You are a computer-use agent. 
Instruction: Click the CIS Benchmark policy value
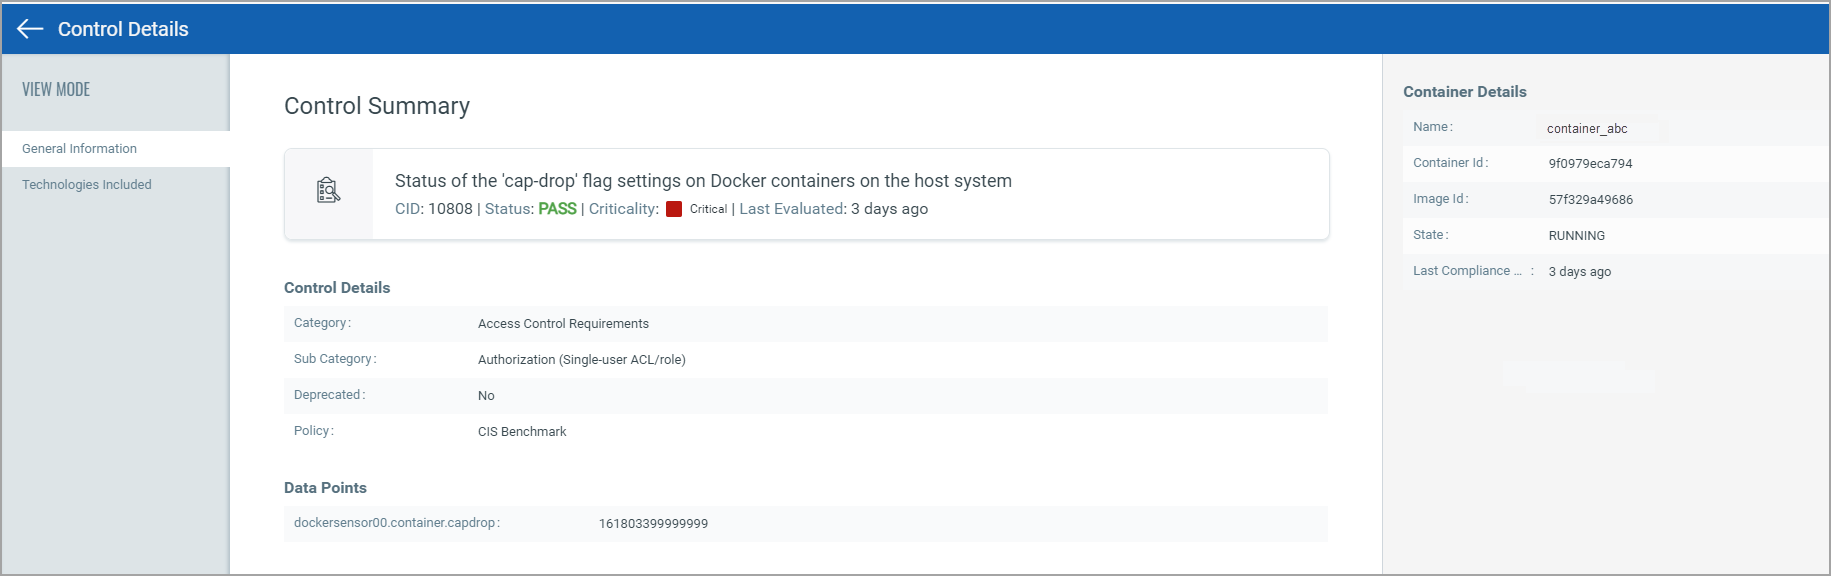(522, 432)
